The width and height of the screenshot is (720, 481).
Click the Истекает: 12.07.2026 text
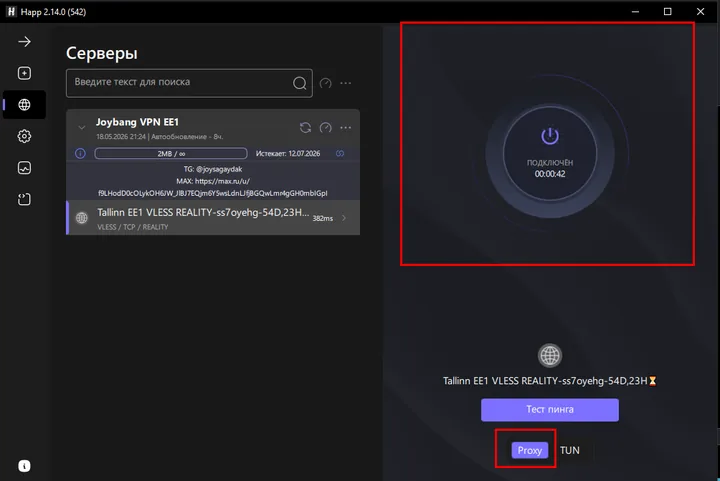coord(288,153)
